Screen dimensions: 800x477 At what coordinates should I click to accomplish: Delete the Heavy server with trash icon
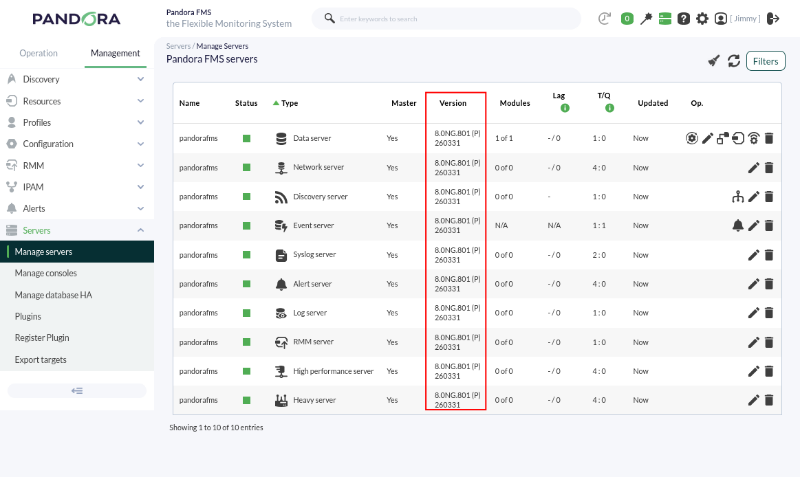click(769, 400)
